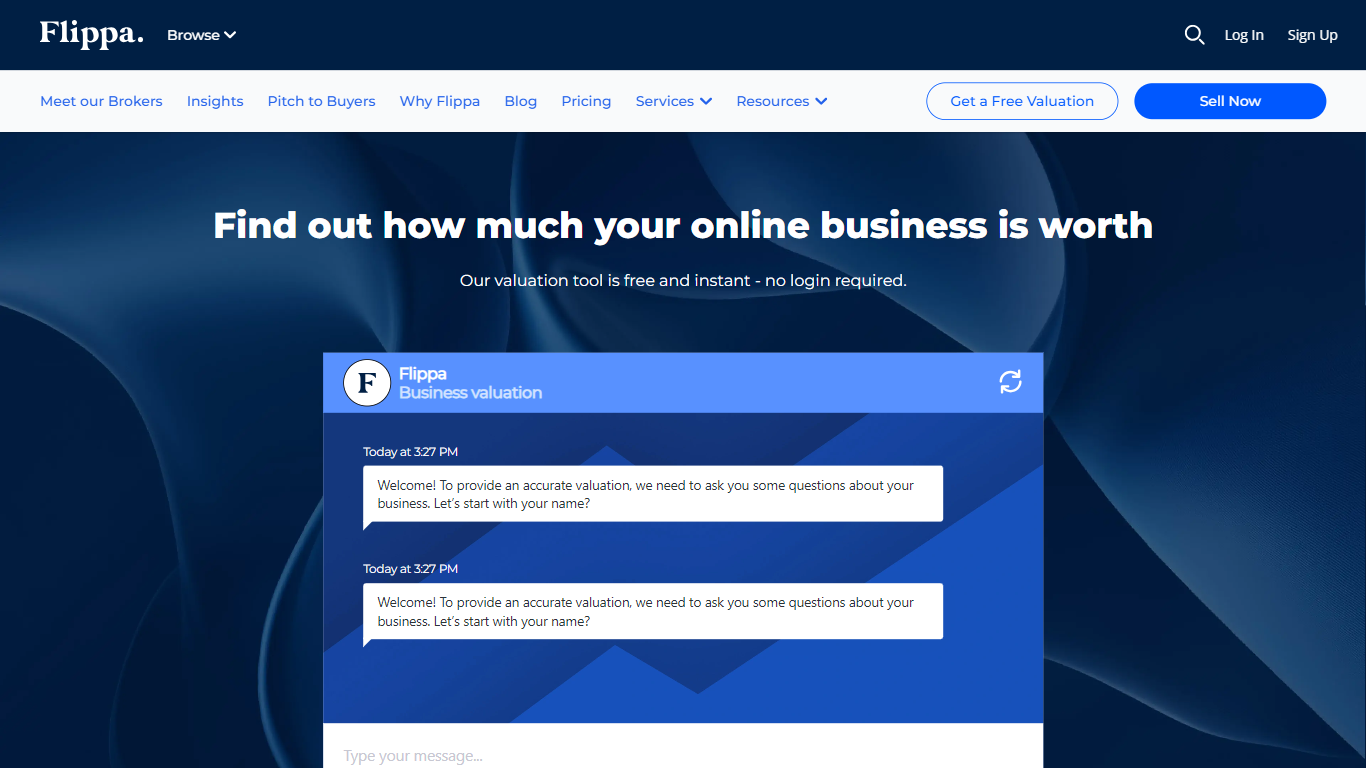This screenshot has width=1366, height=768.
Task: Click the Sign Up link
Action: 1313,35
